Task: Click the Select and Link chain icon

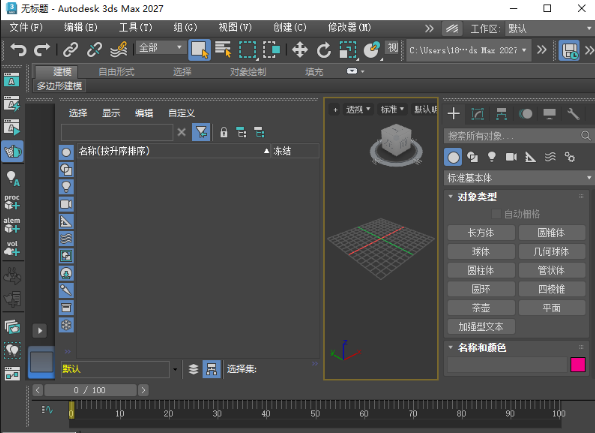Action: coord(71,50)
